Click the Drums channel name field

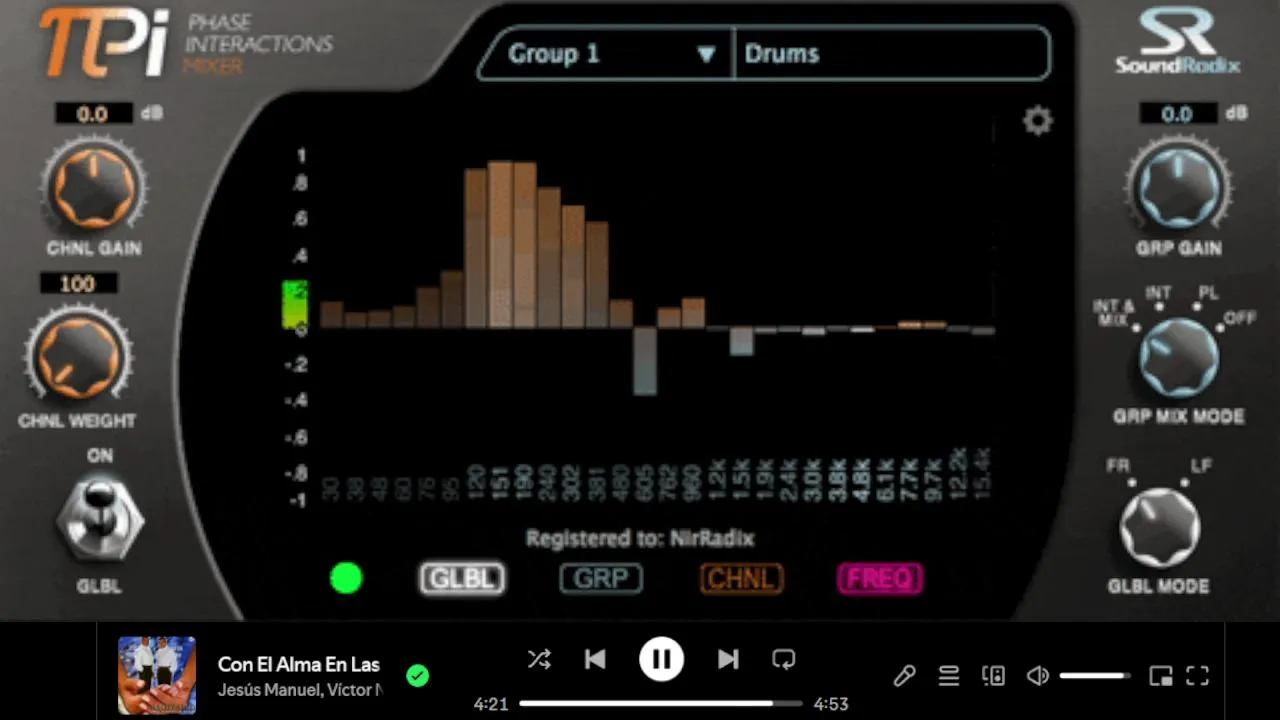pos(892,54)
